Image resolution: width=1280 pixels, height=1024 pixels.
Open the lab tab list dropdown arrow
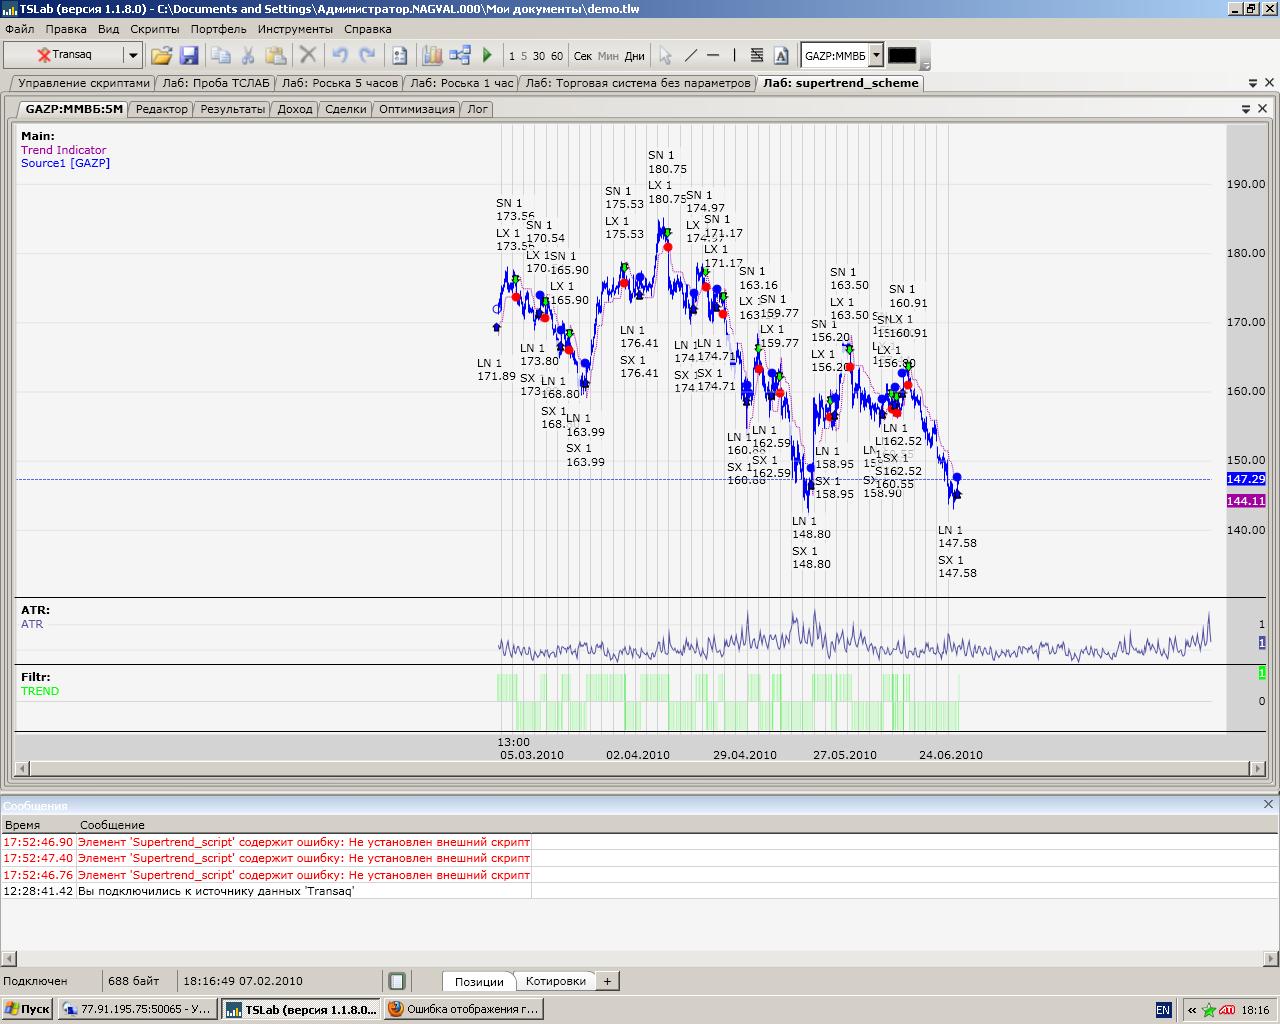1252,83
